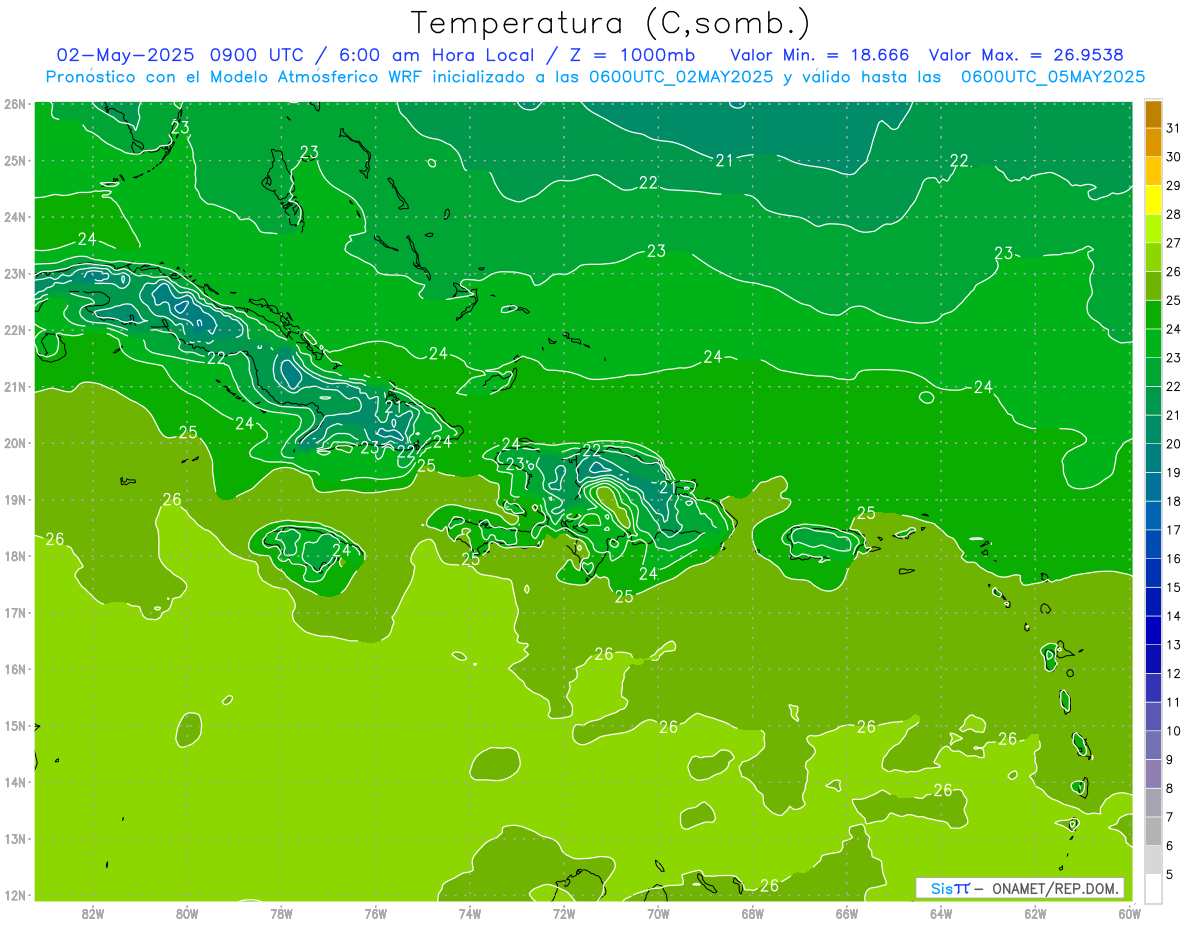Click the 13N latitude axis label
Screen dimensions: 1200x927
point(14,838)
